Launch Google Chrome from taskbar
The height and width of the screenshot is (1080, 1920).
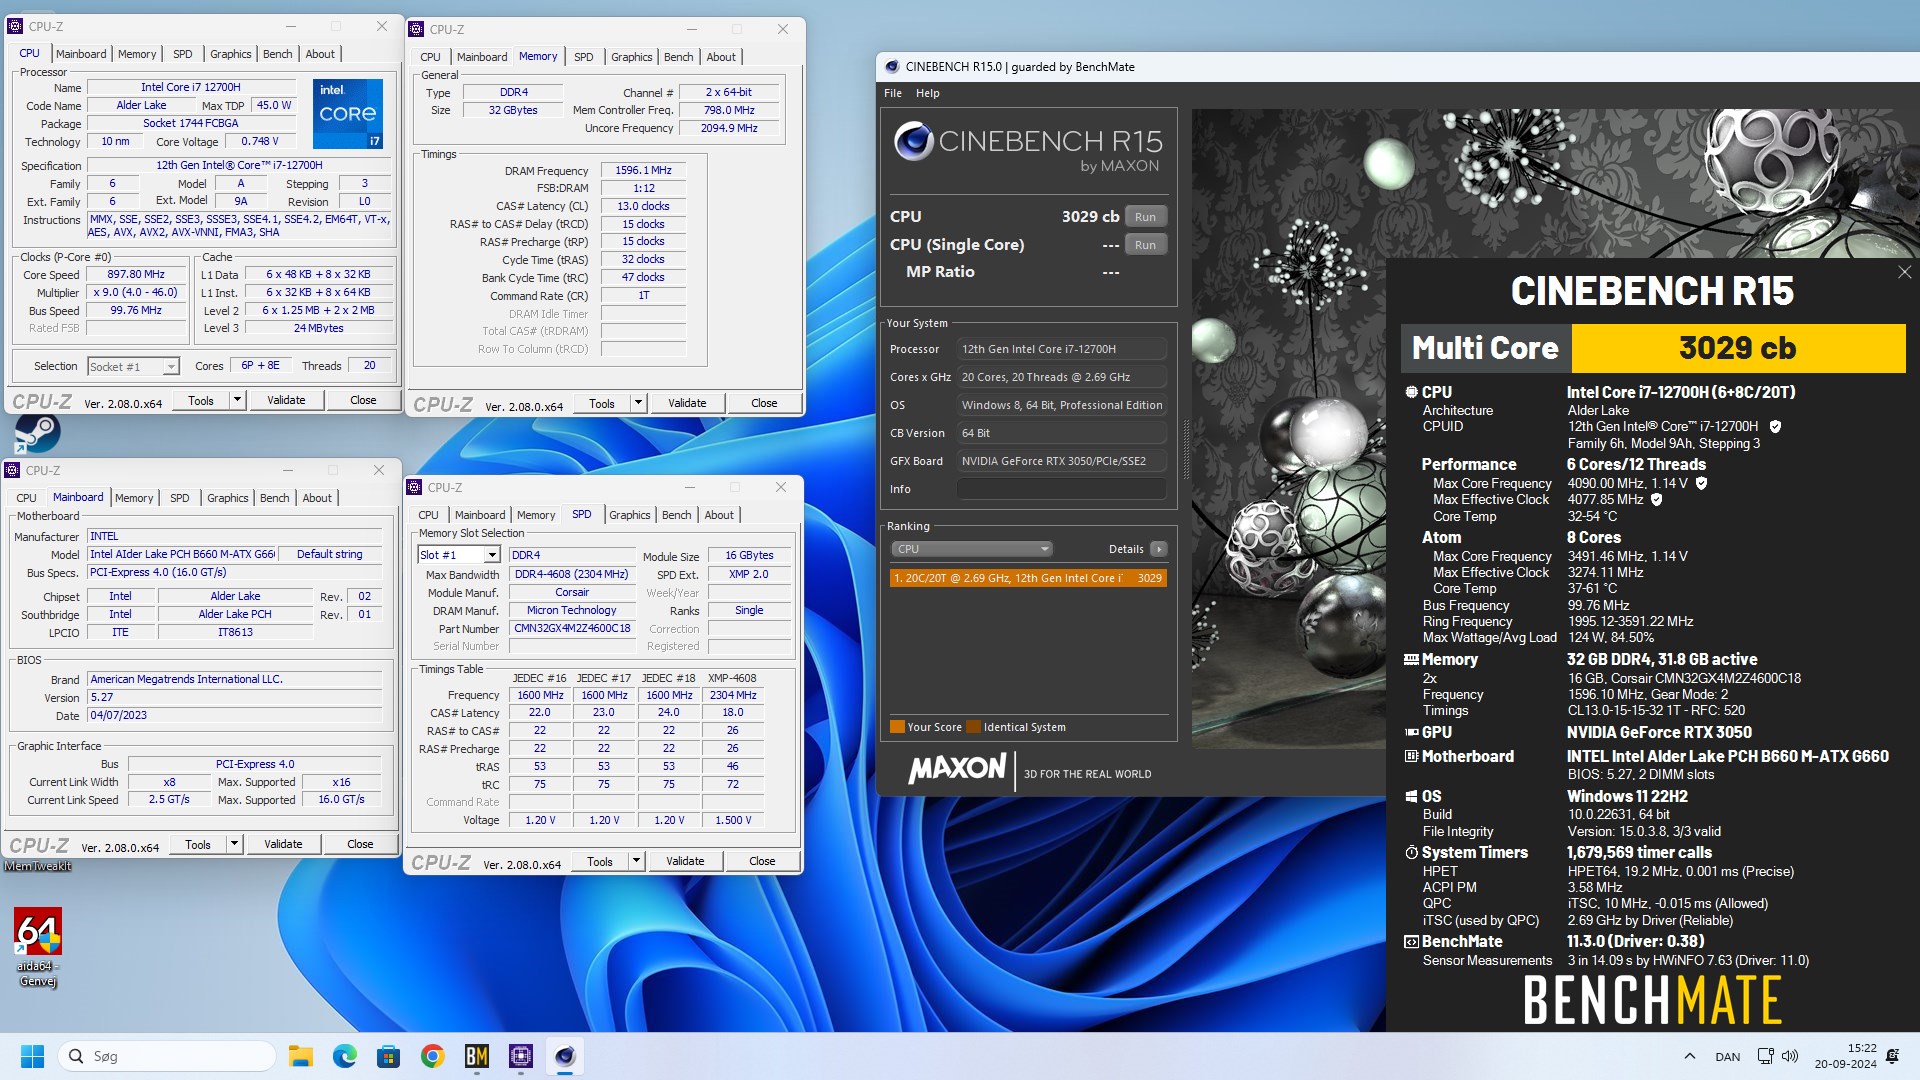click(432, 1056)
